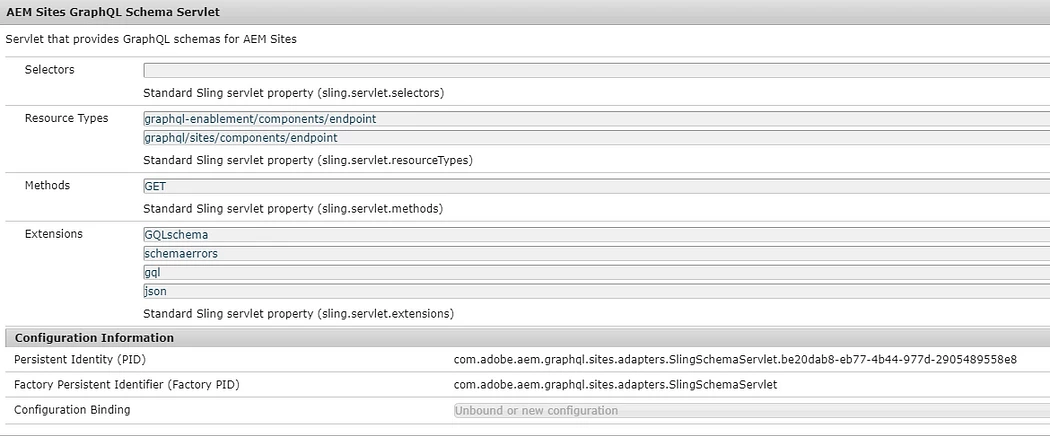Screen dimensions: 1050x436
Task: Select the Factory PID value SlingSchemaServlet
Action: (x=615, y=385)
